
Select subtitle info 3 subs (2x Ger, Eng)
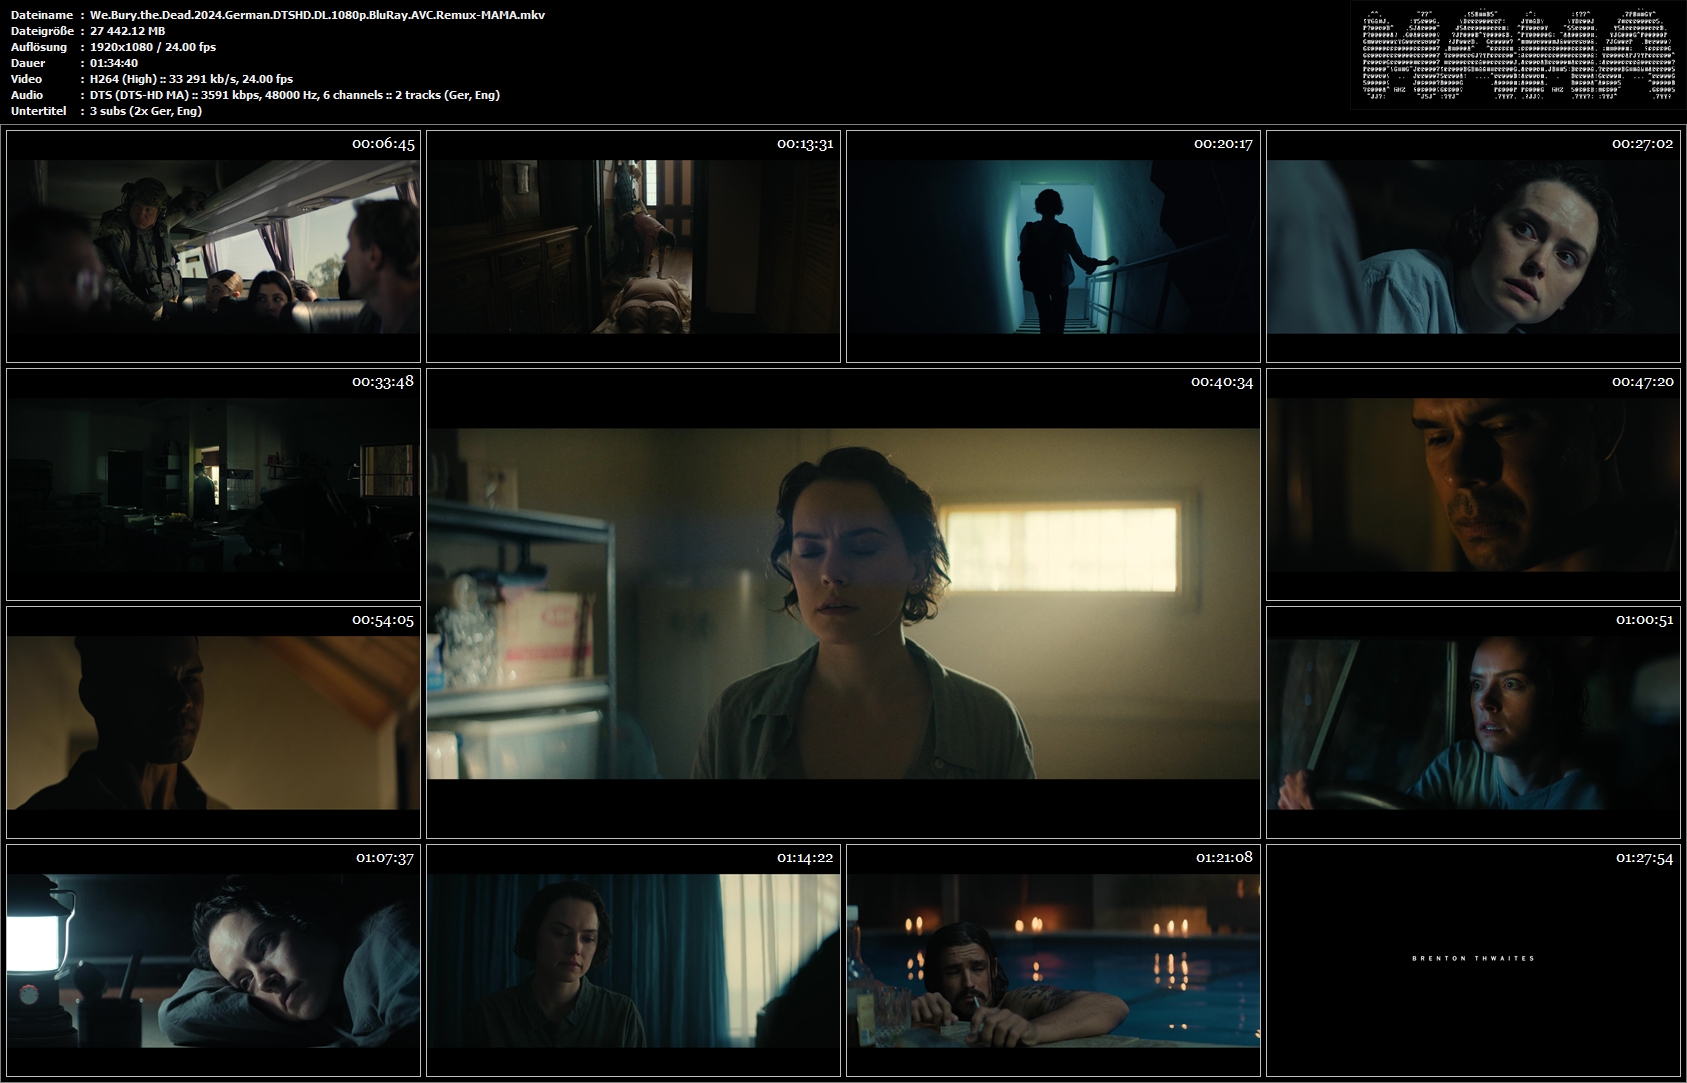(145, 111)
